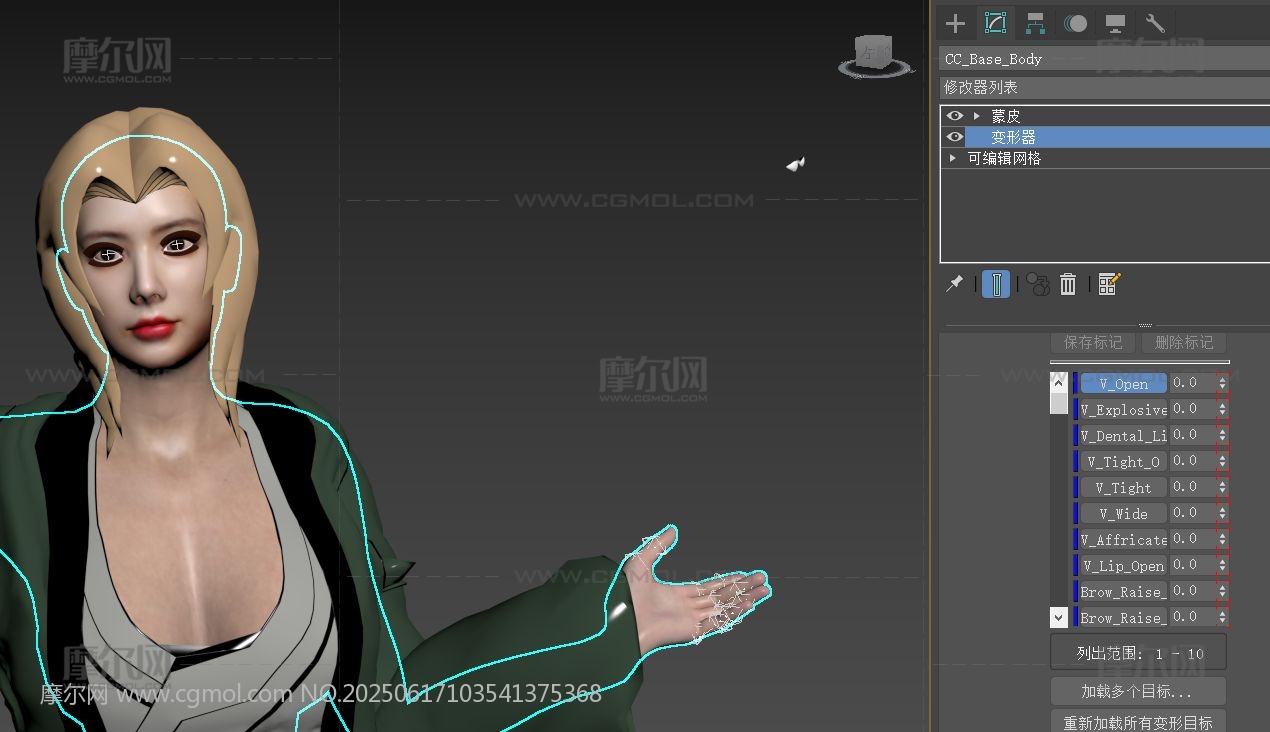
Task: Click the 加载多个目标... button
Action: point(1138,691)
